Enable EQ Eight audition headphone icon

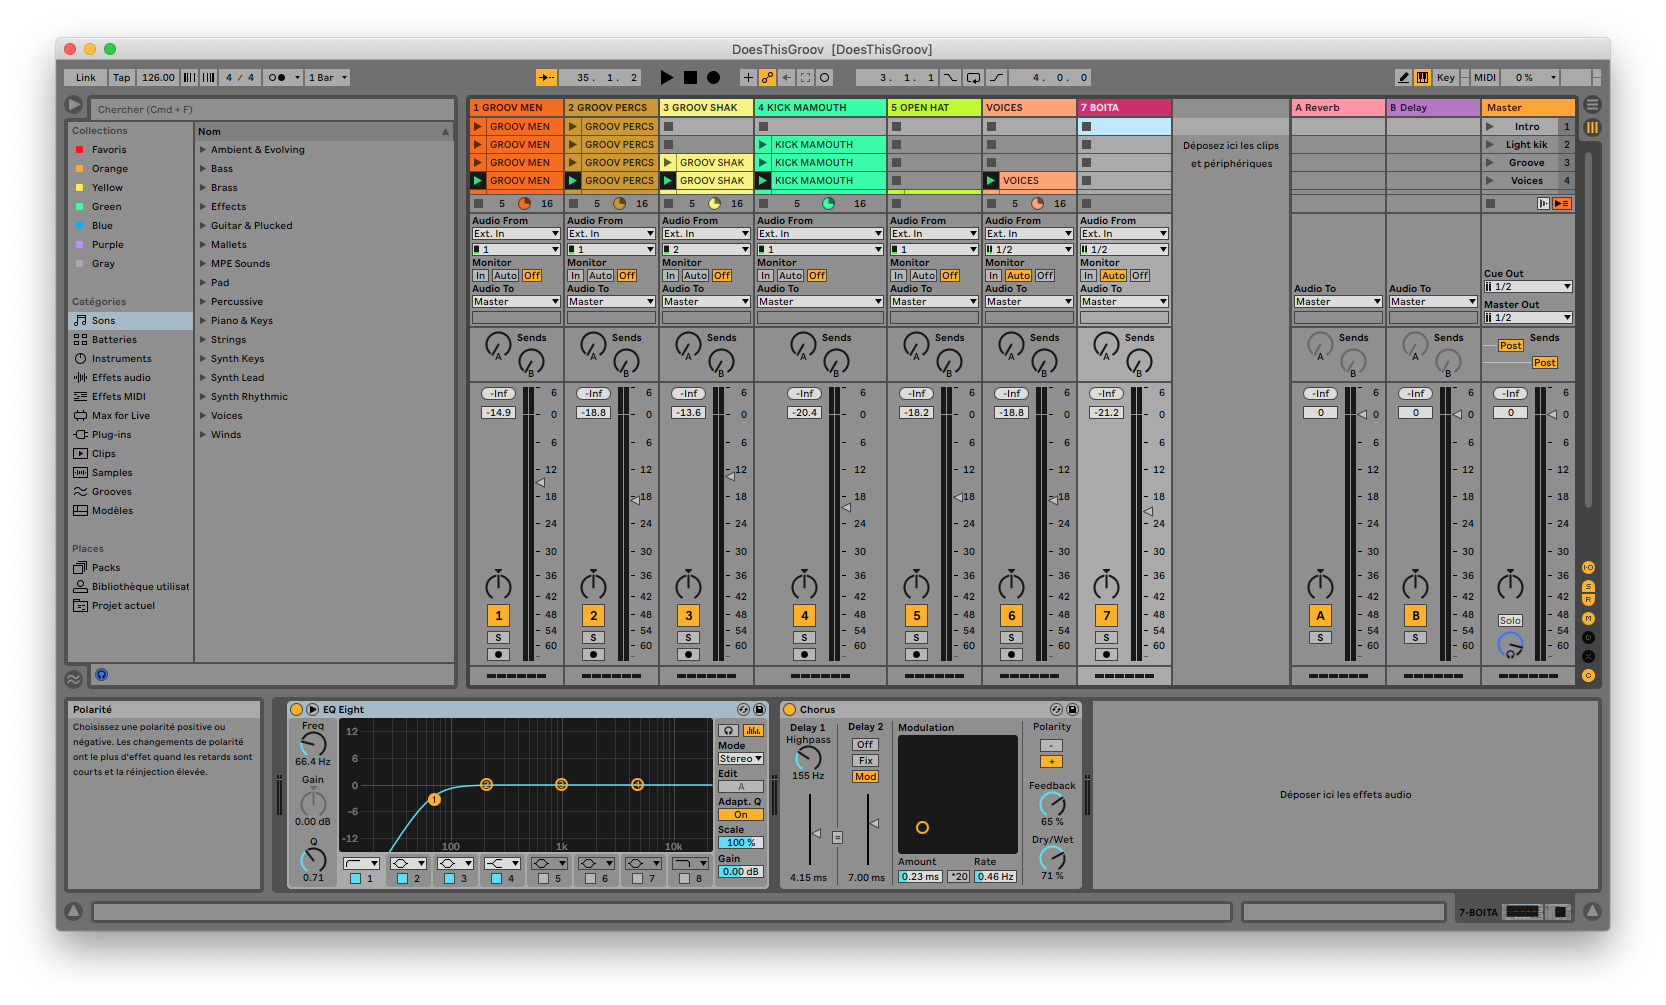pyautogui.click(x=729, y=730)
